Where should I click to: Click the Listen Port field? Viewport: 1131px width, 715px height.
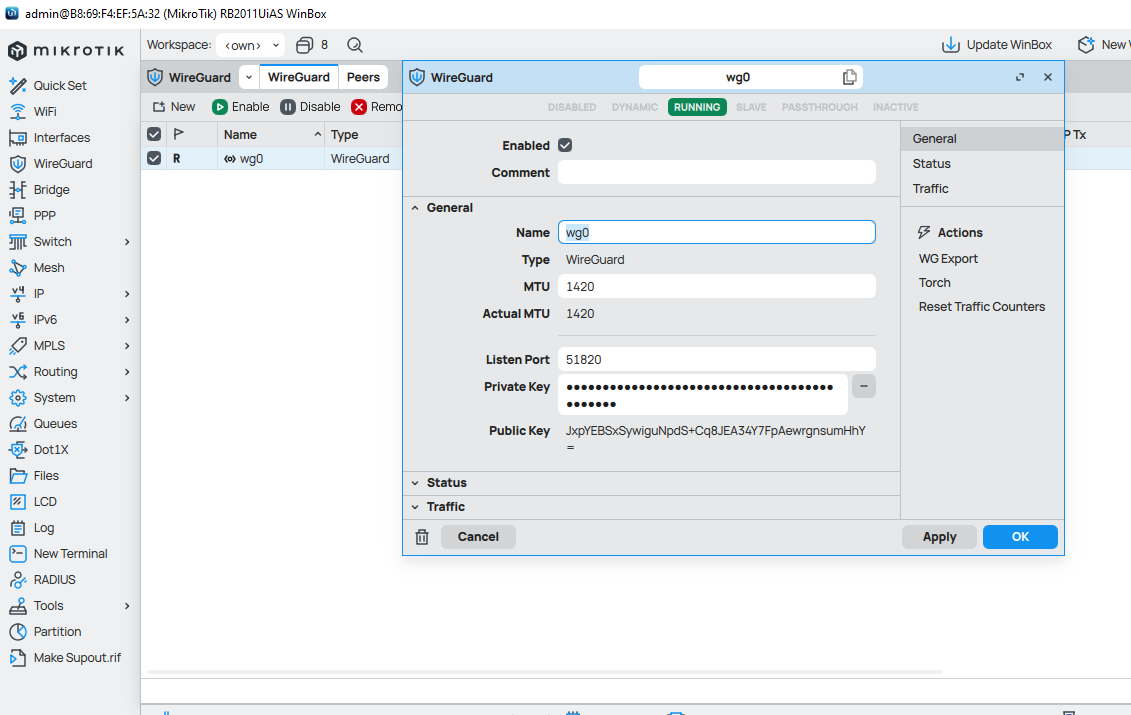[716, 359]
